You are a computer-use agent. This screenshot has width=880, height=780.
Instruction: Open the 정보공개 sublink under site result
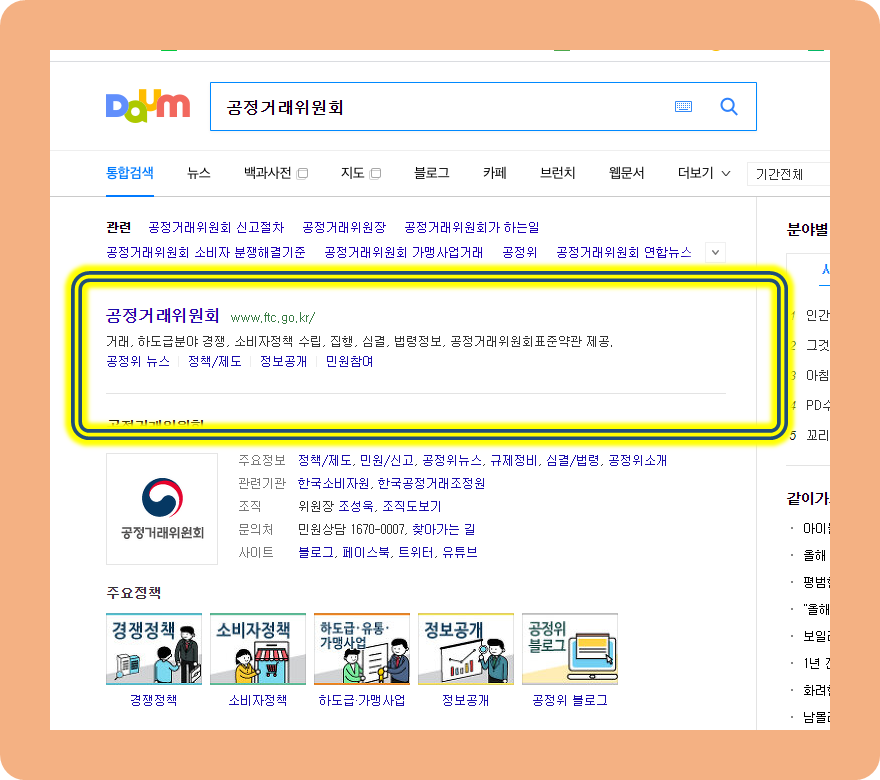pos(283,361)
